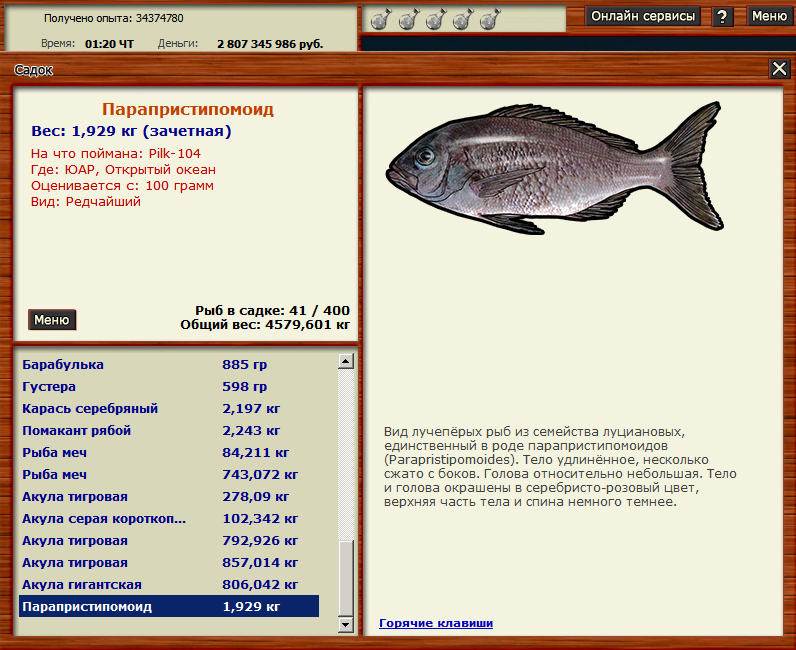Click the Оценивается с: 100 грамм line

coord(122,186)
